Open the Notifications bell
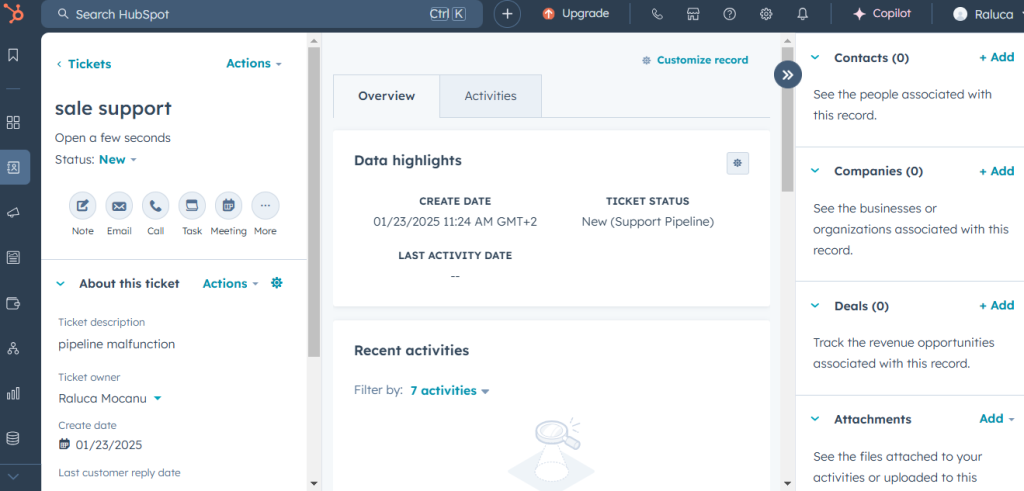Image resolution: width=1024 pixels, height=491 pixels. (x=803, y=14)
